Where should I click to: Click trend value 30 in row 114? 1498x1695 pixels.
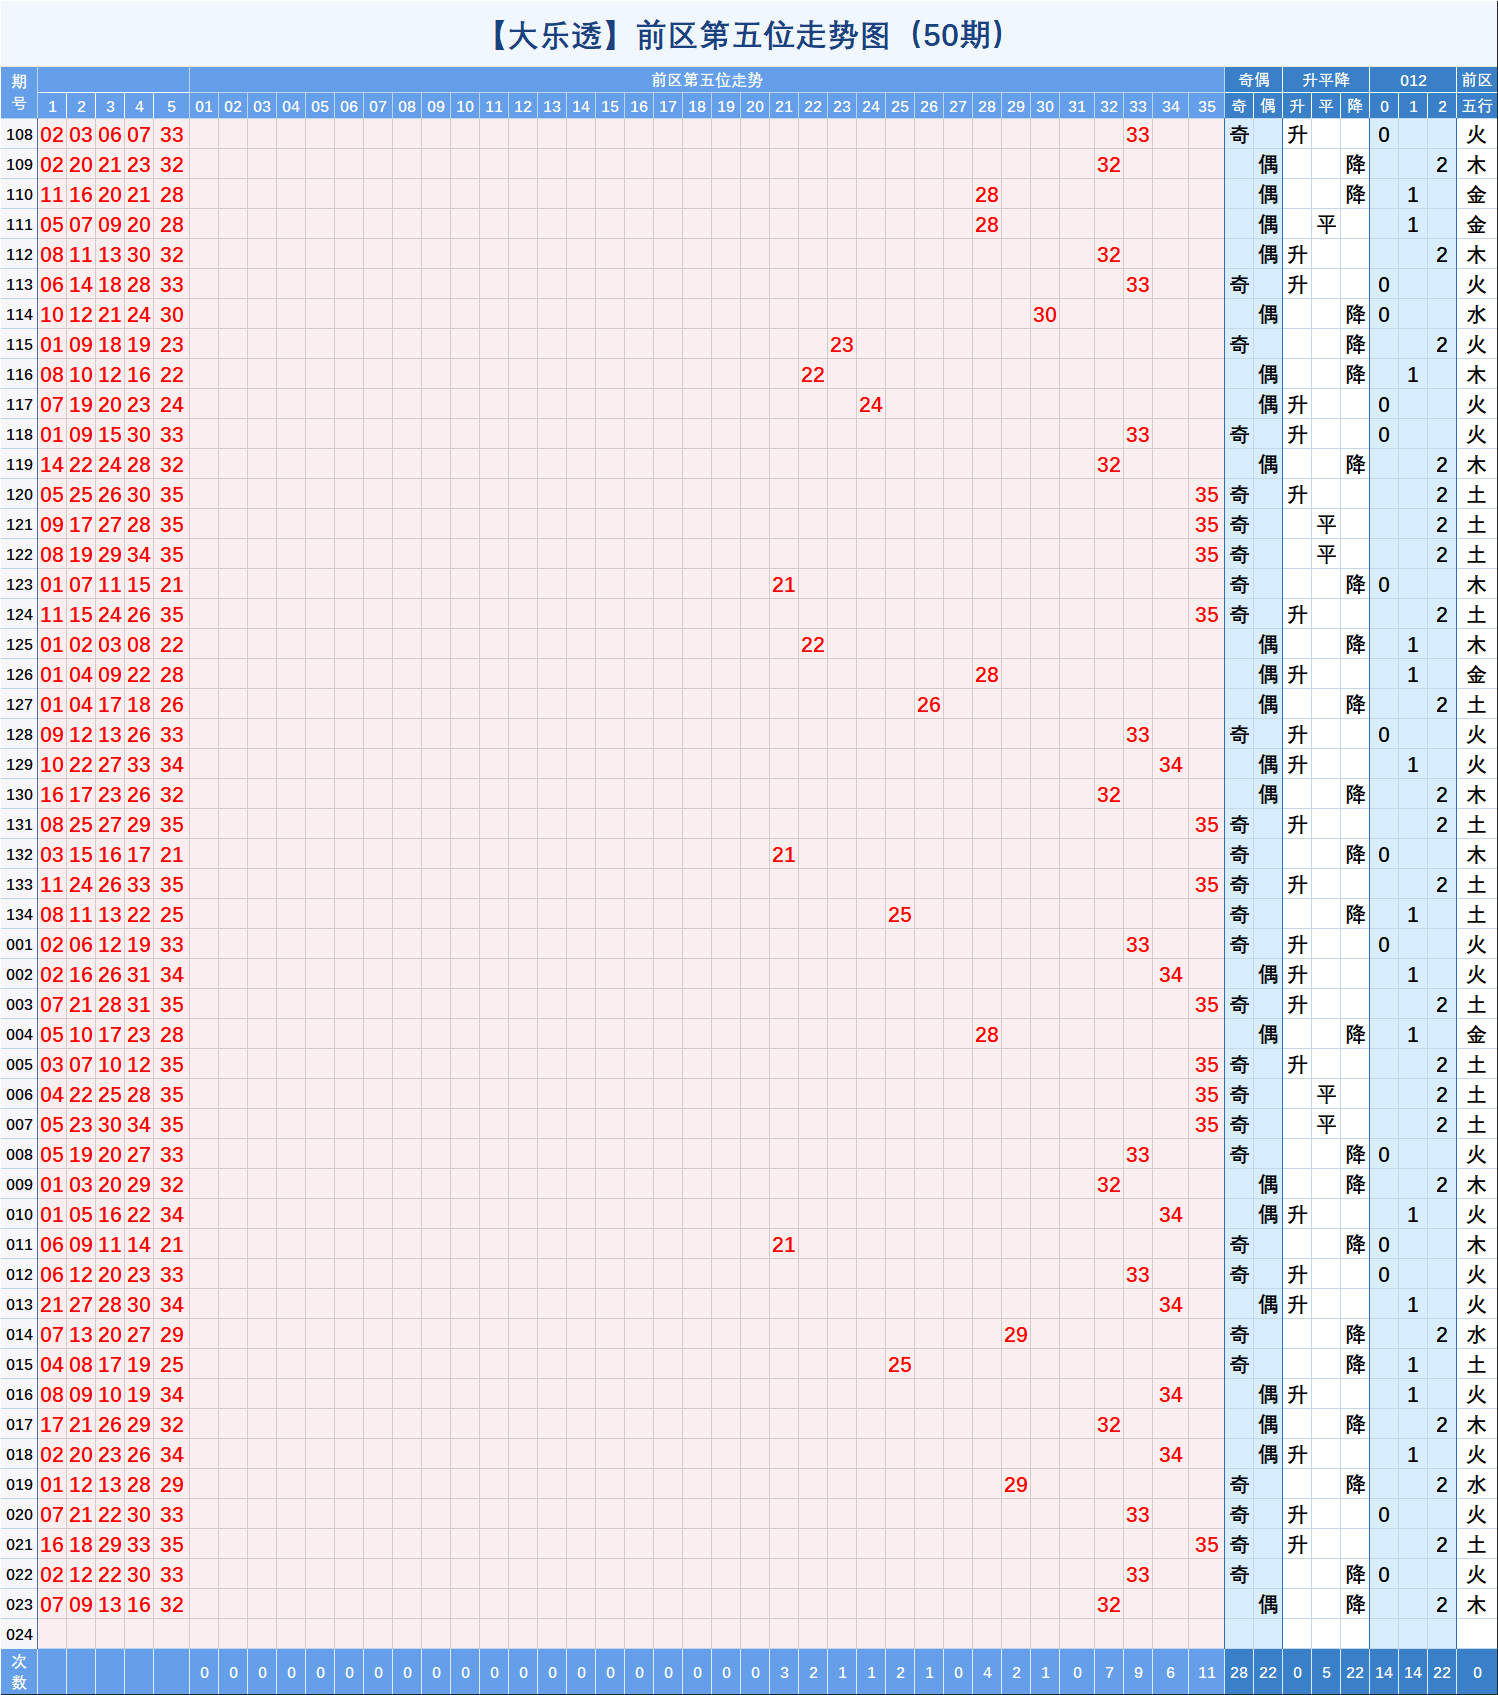(x=1045, y=314)
